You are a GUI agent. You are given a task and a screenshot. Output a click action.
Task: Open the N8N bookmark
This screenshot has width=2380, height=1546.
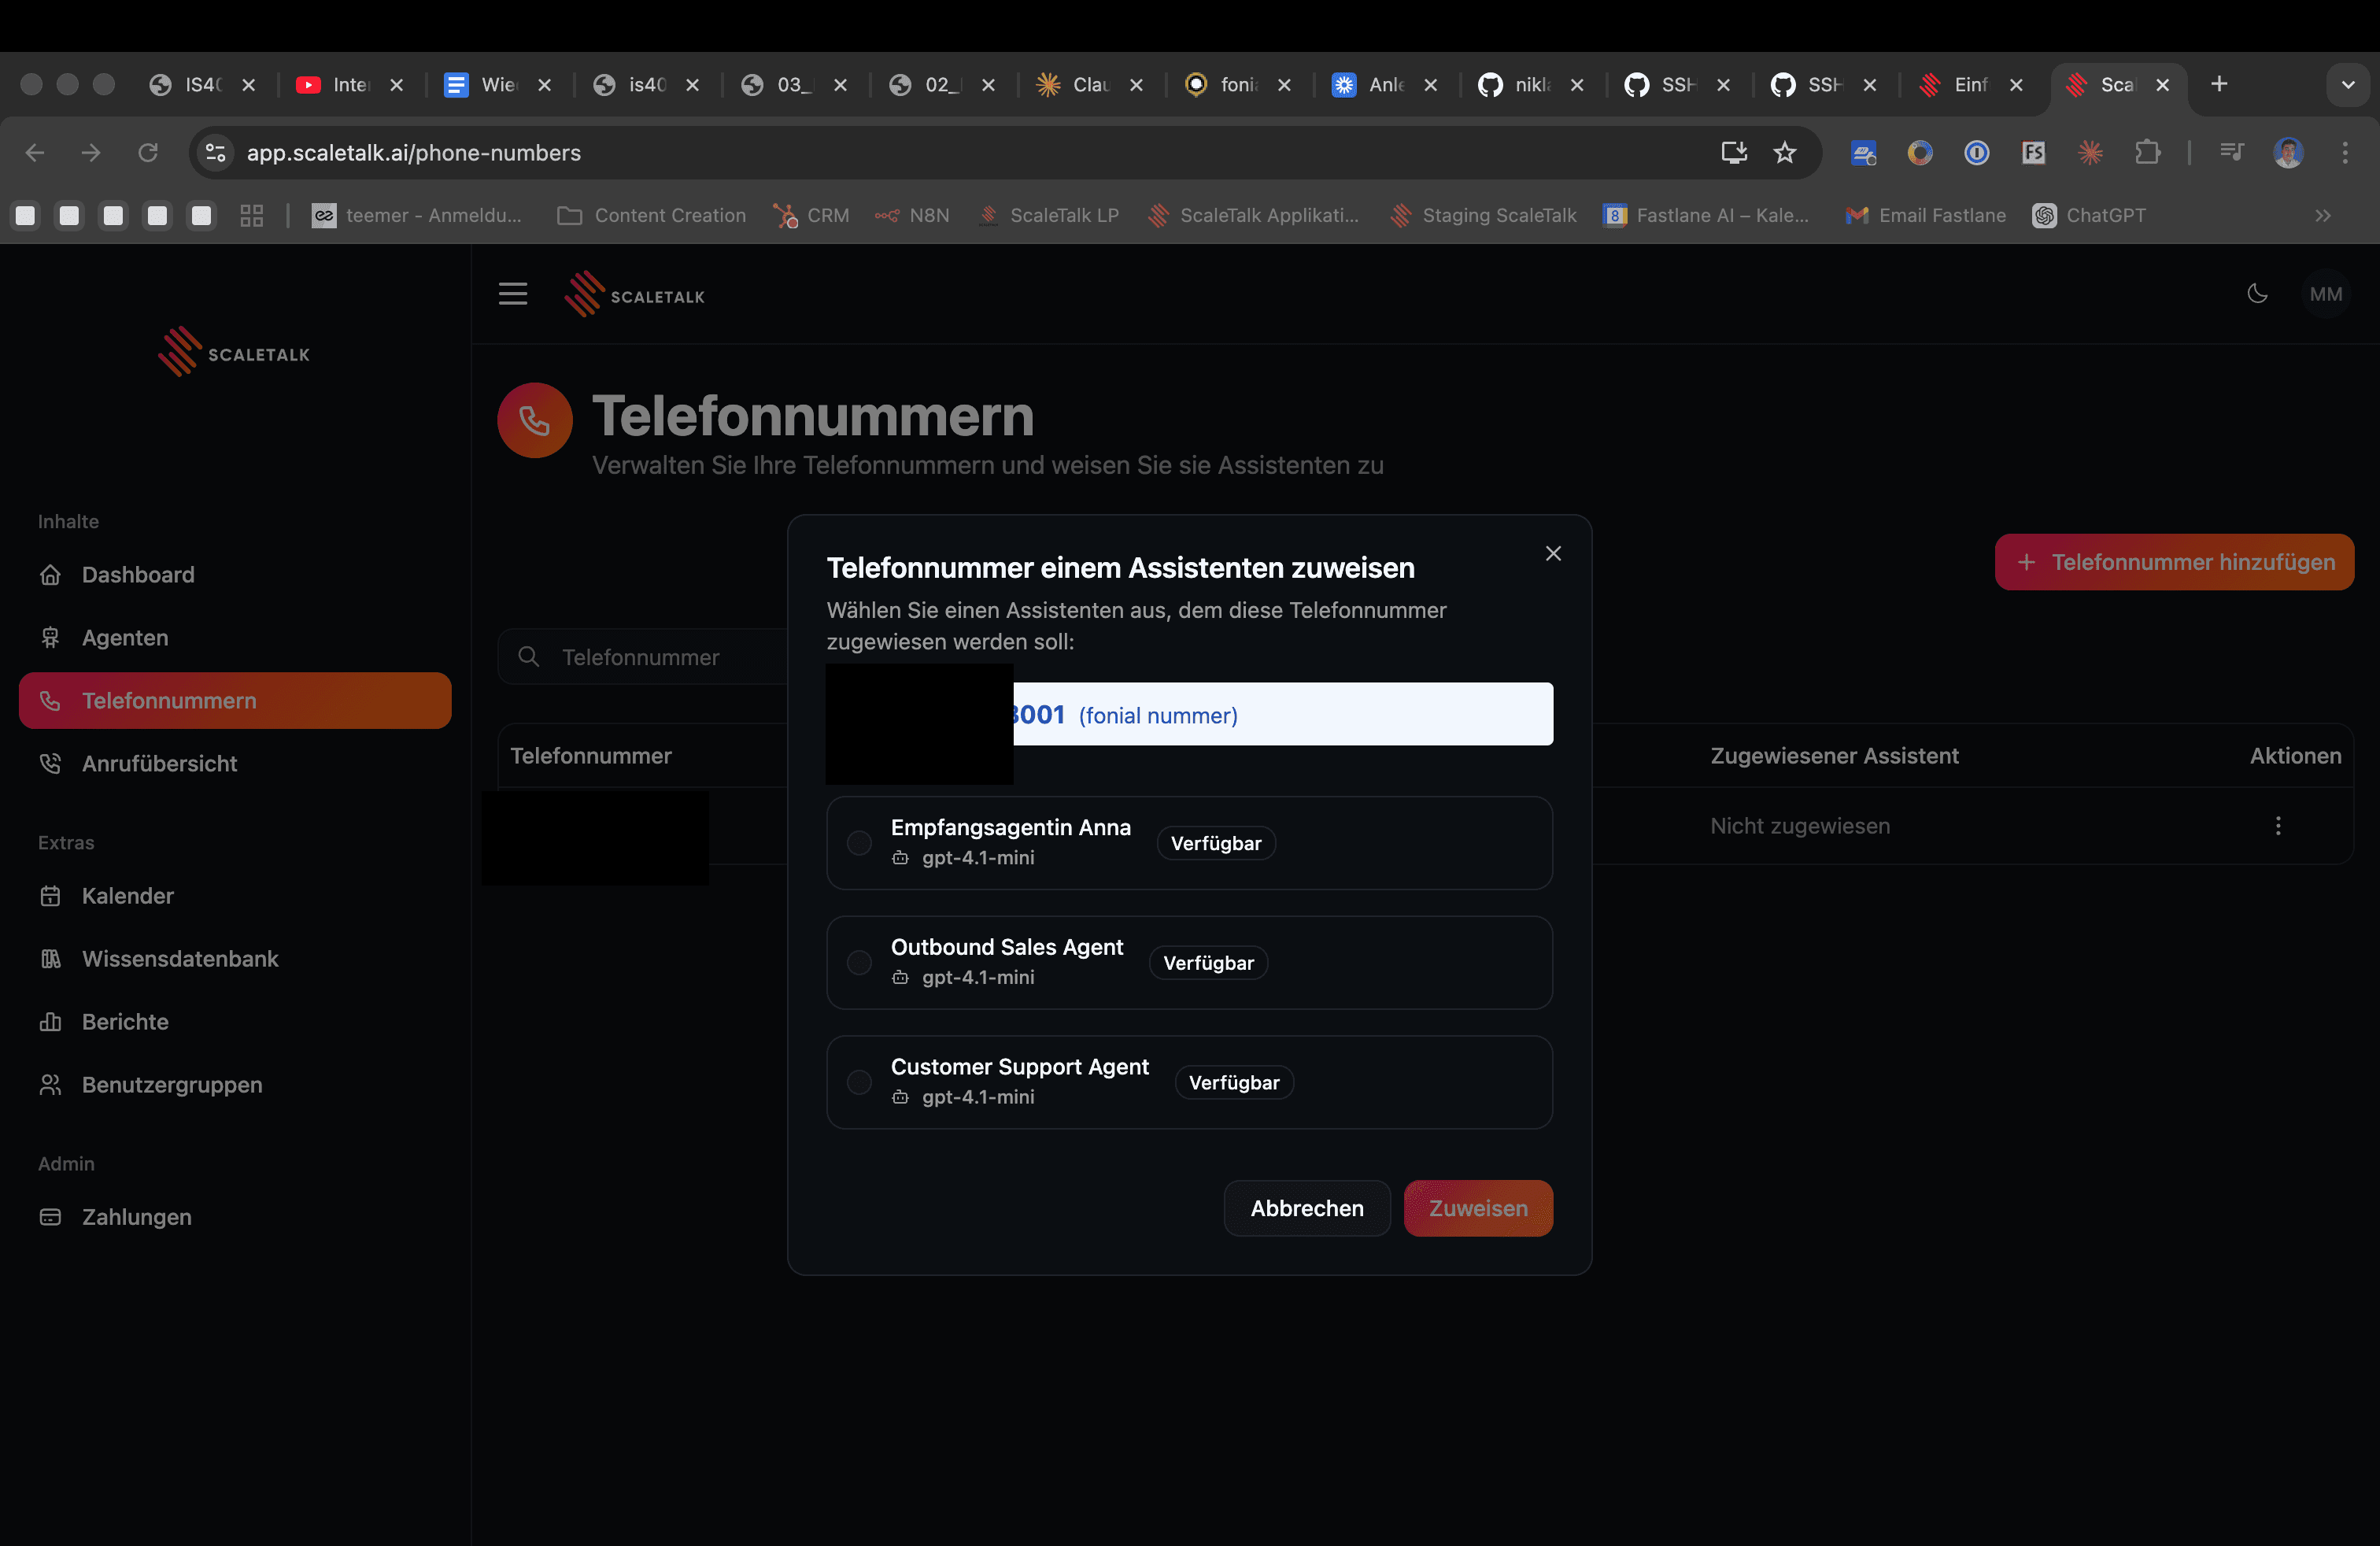[912, 215]
